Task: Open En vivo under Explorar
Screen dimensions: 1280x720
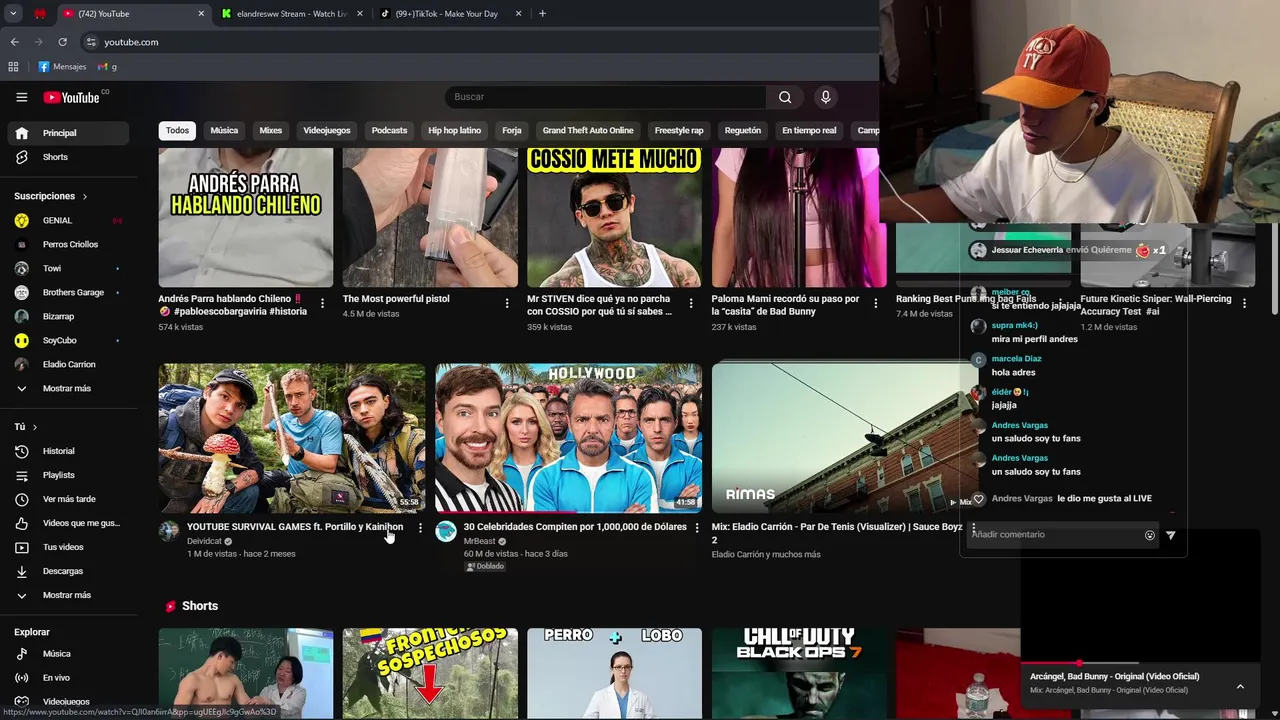Action: (68, 678)
